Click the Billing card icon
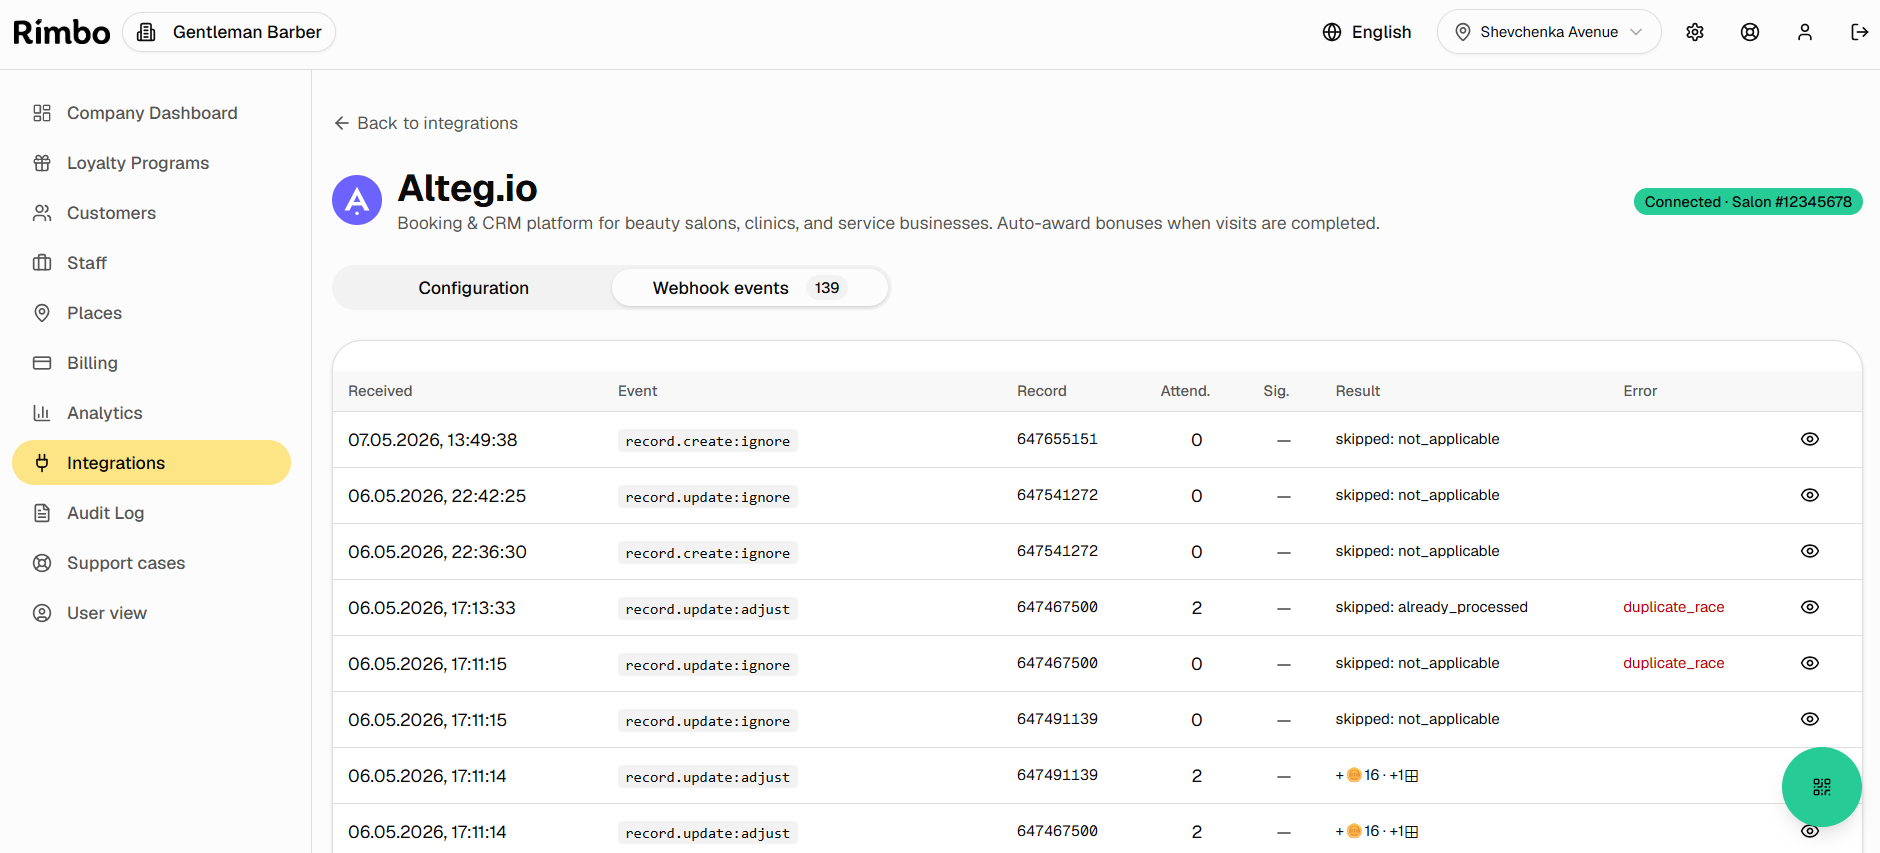This screenshot has height=853, width=1880. point(42,363)
